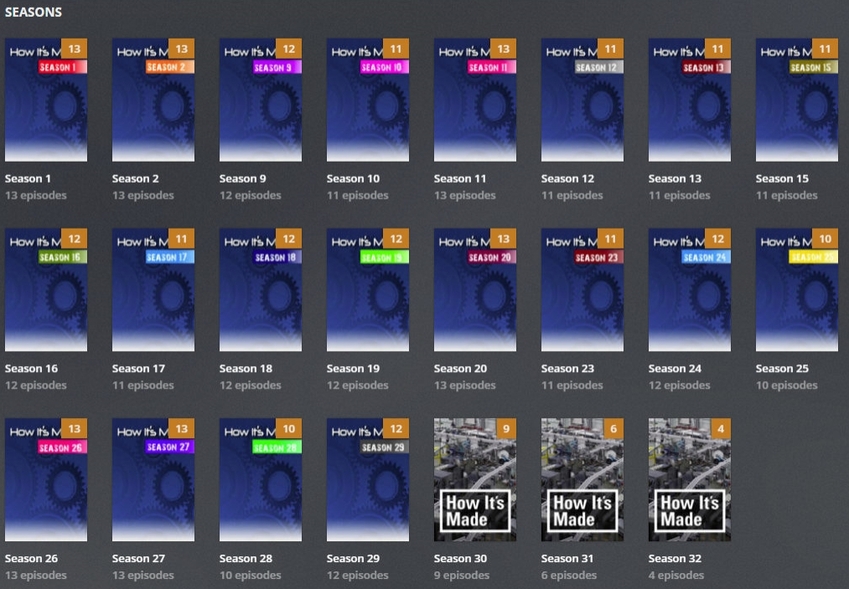Open the Season 26 poster thumbnail
The image size is (849, 589).
pos(46,480)
